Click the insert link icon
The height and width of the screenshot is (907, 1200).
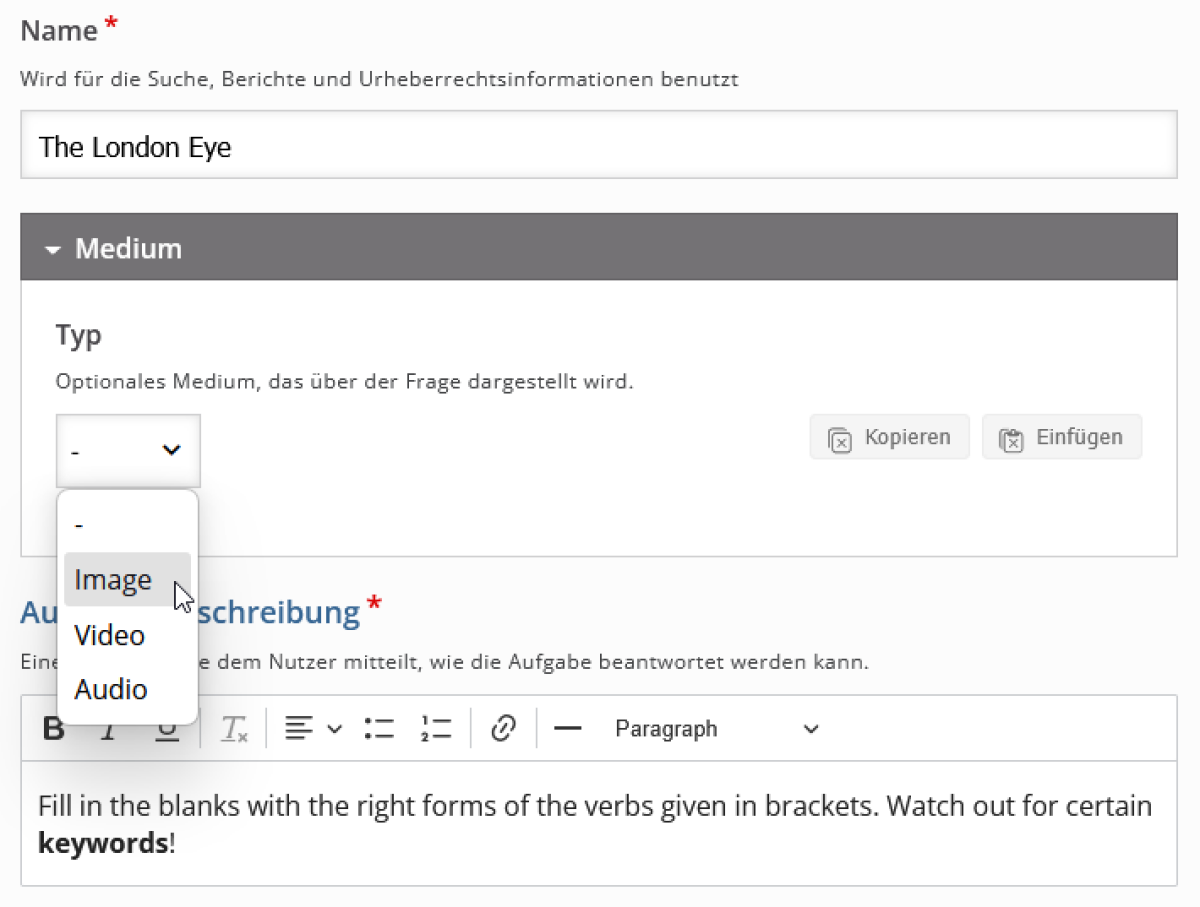pyautogui.click(x=503, y=729)
